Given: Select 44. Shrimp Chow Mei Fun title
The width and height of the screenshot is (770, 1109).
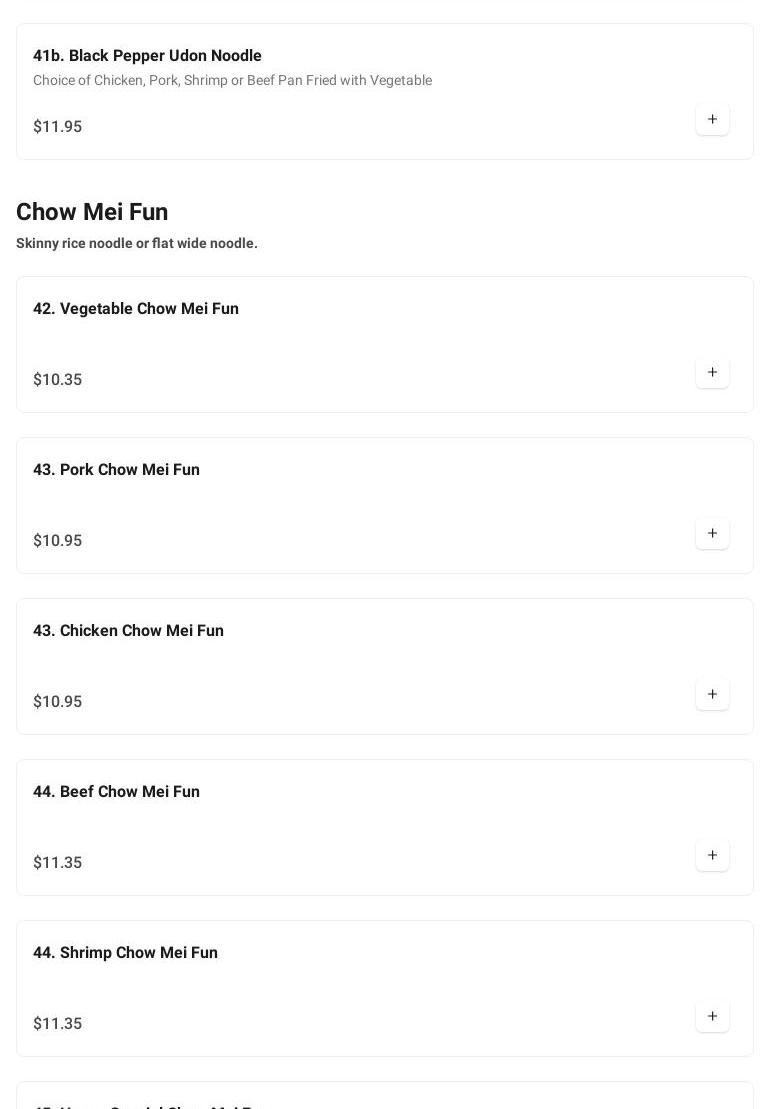Looking at the screenshot, I should pyautogui.click(x=125, y=953).
